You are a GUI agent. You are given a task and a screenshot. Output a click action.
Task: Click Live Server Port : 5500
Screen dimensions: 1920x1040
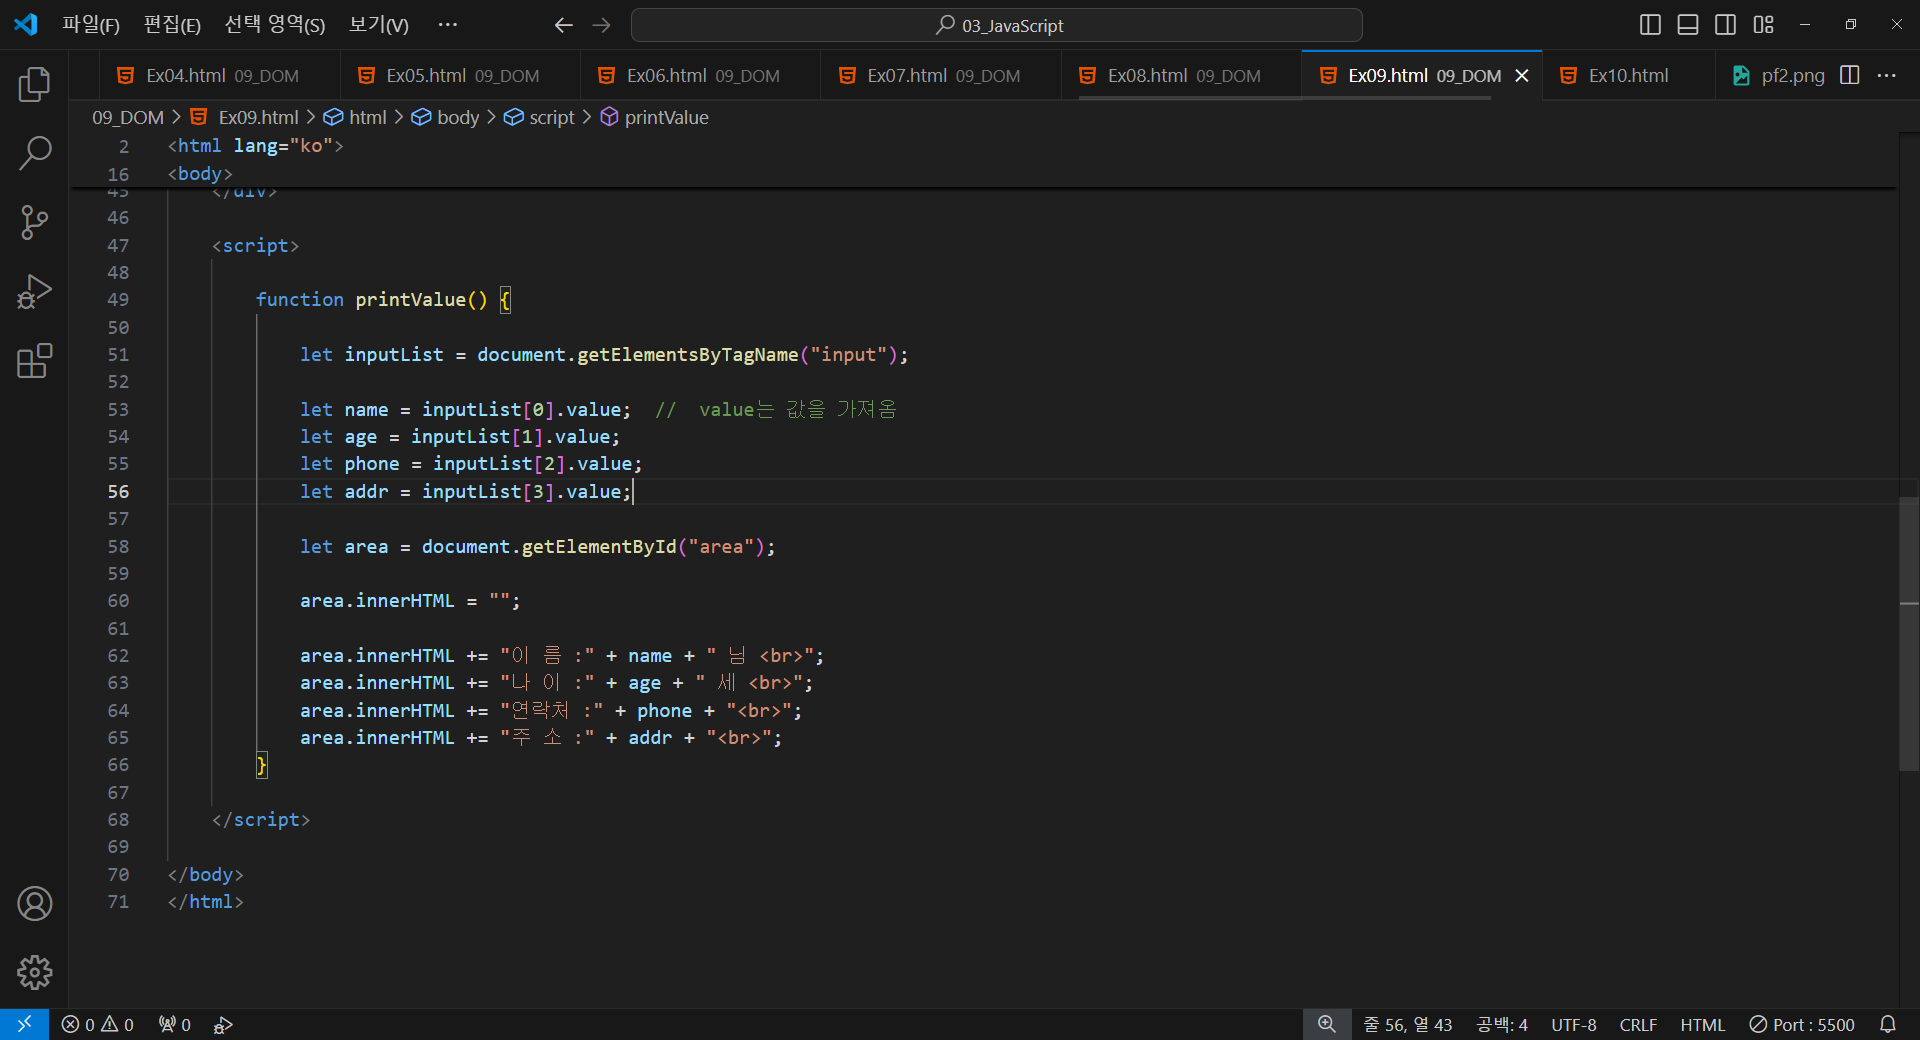point(1802,1024)
